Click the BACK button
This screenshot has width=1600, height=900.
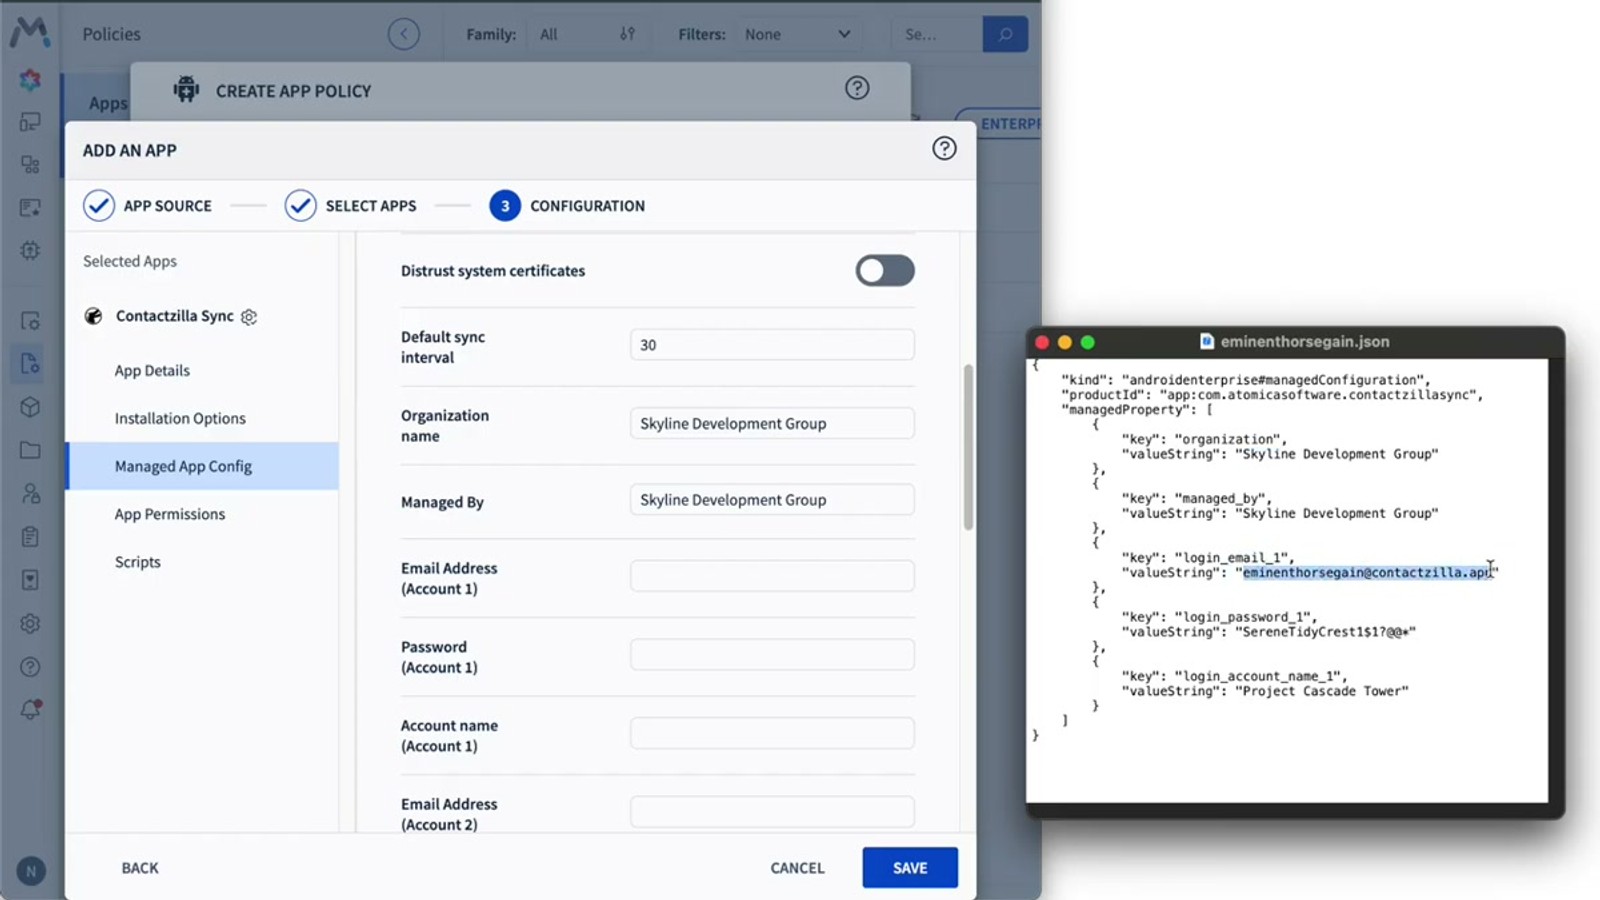click(x=140, y=868)
